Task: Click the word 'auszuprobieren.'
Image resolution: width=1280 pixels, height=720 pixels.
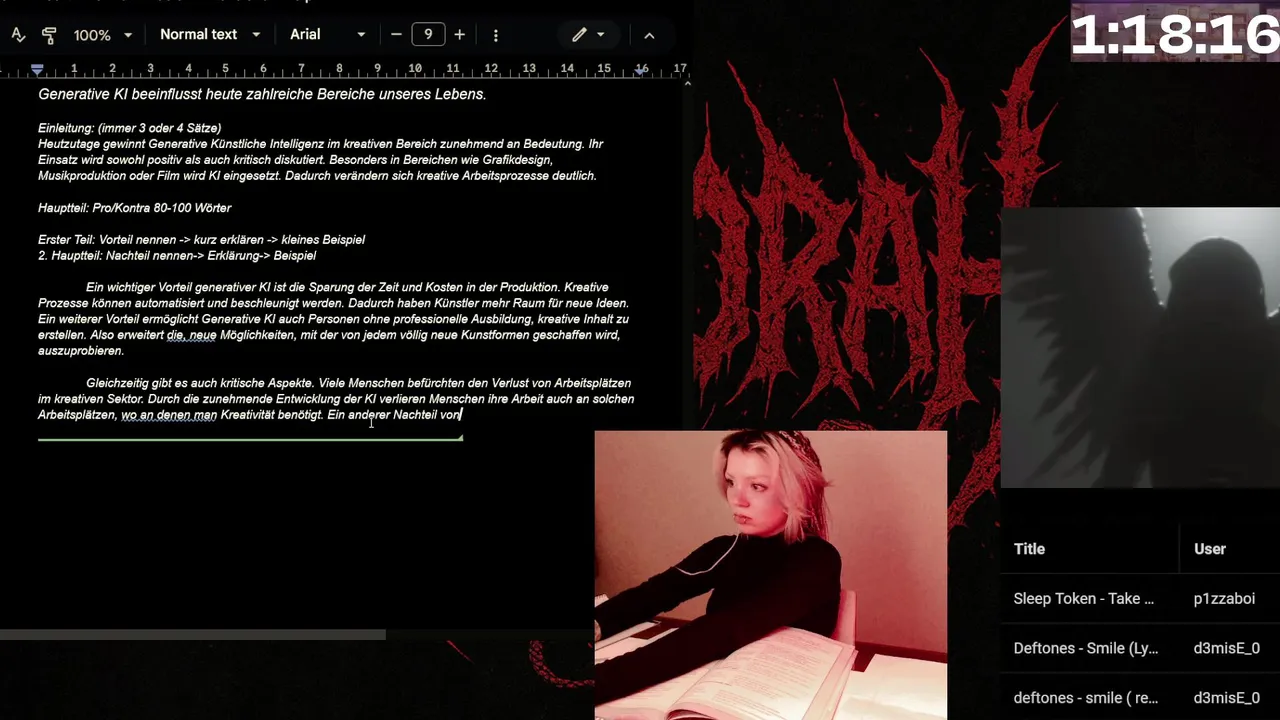Action: point(81,351)
